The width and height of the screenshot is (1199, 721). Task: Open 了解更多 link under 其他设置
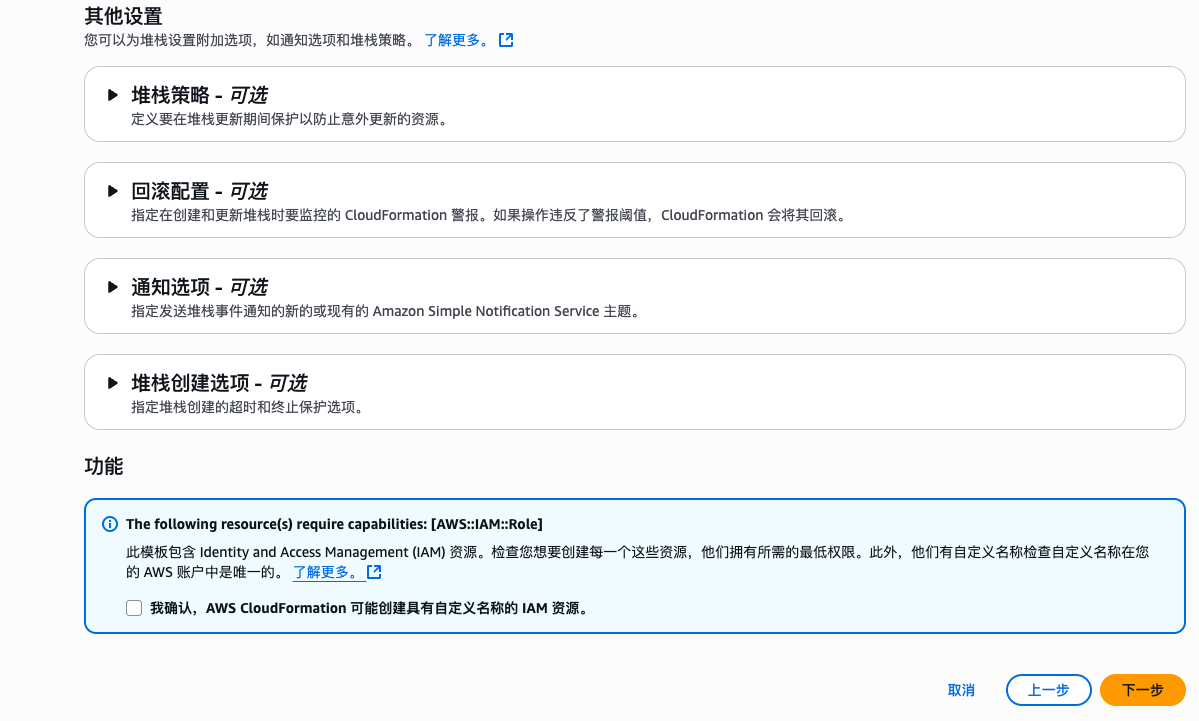[x=457, y=40]
